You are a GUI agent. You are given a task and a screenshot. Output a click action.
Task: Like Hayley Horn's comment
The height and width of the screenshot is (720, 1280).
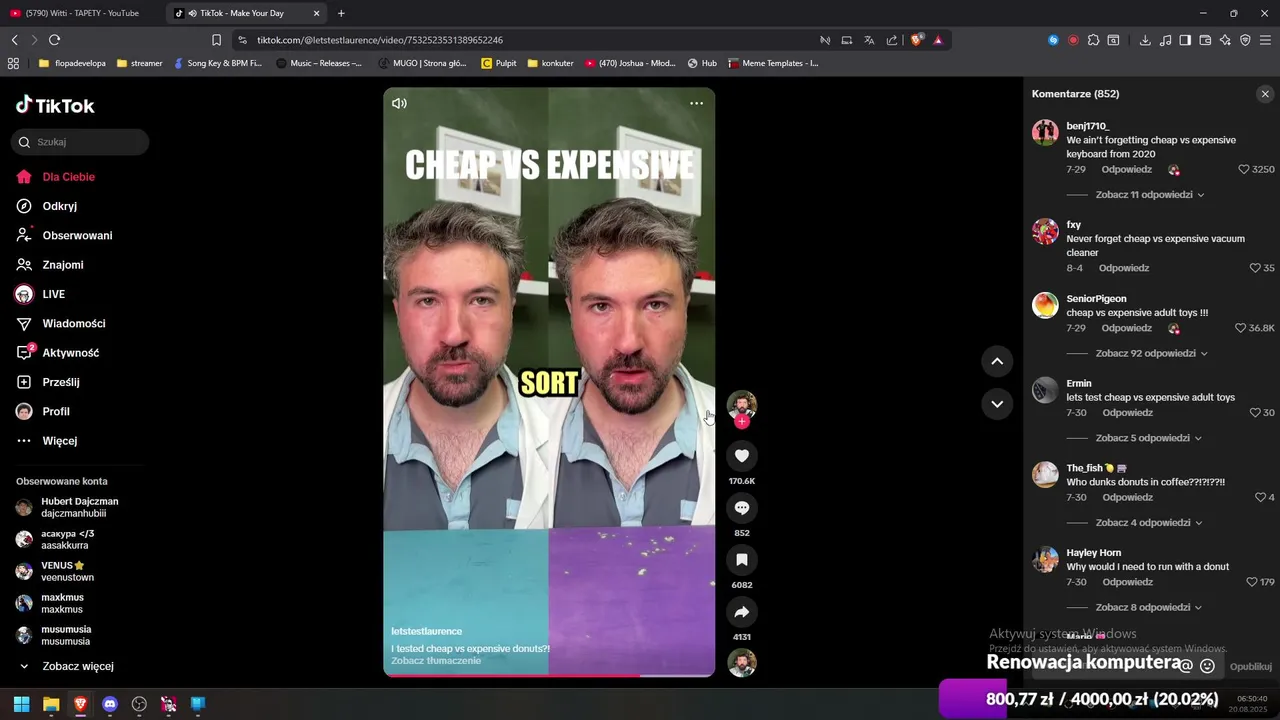pos(1252,582)
